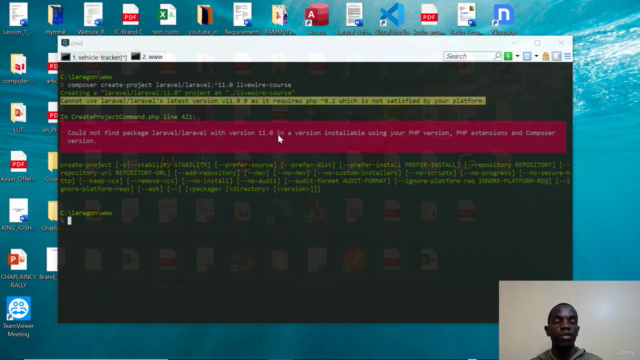
Task: Click the 'Creating a "laravel/laravel:11.0" project' line
Action: click(177, 93)
